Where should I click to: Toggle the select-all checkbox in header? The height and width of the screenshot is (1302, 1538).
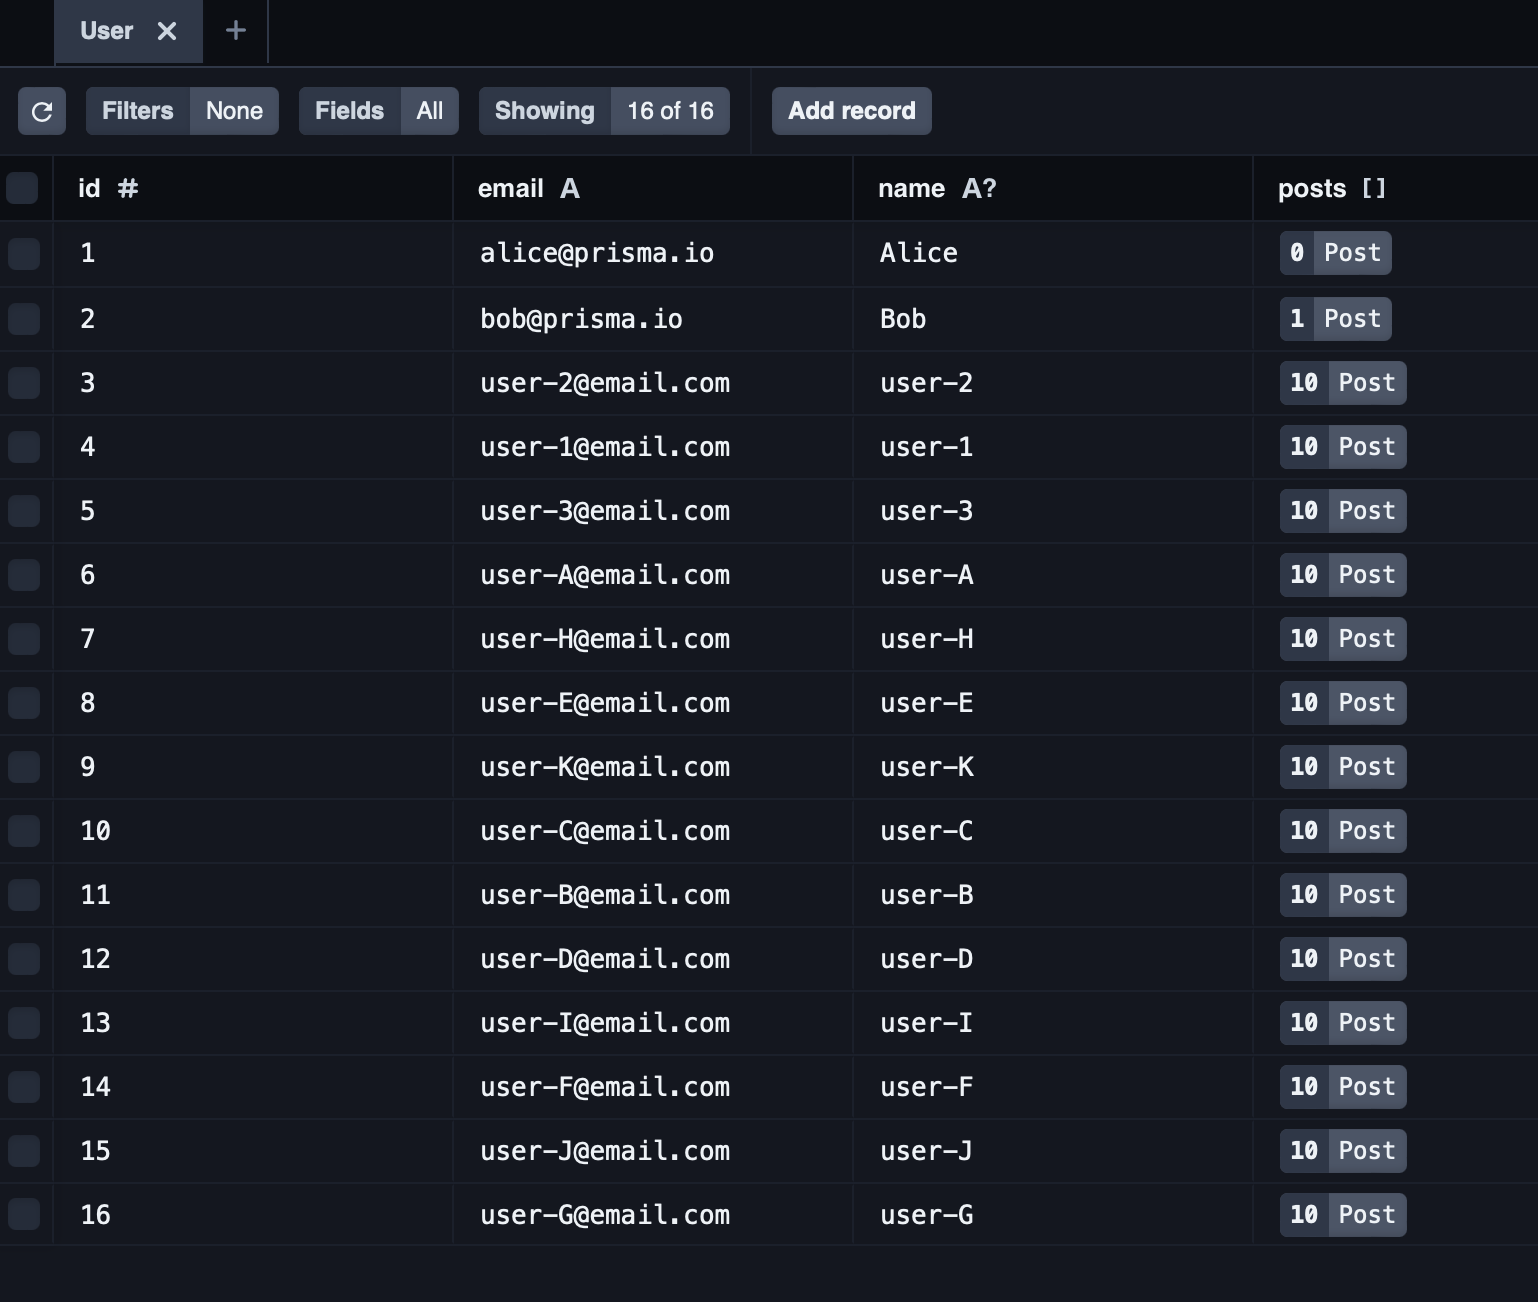pos(23,188)
